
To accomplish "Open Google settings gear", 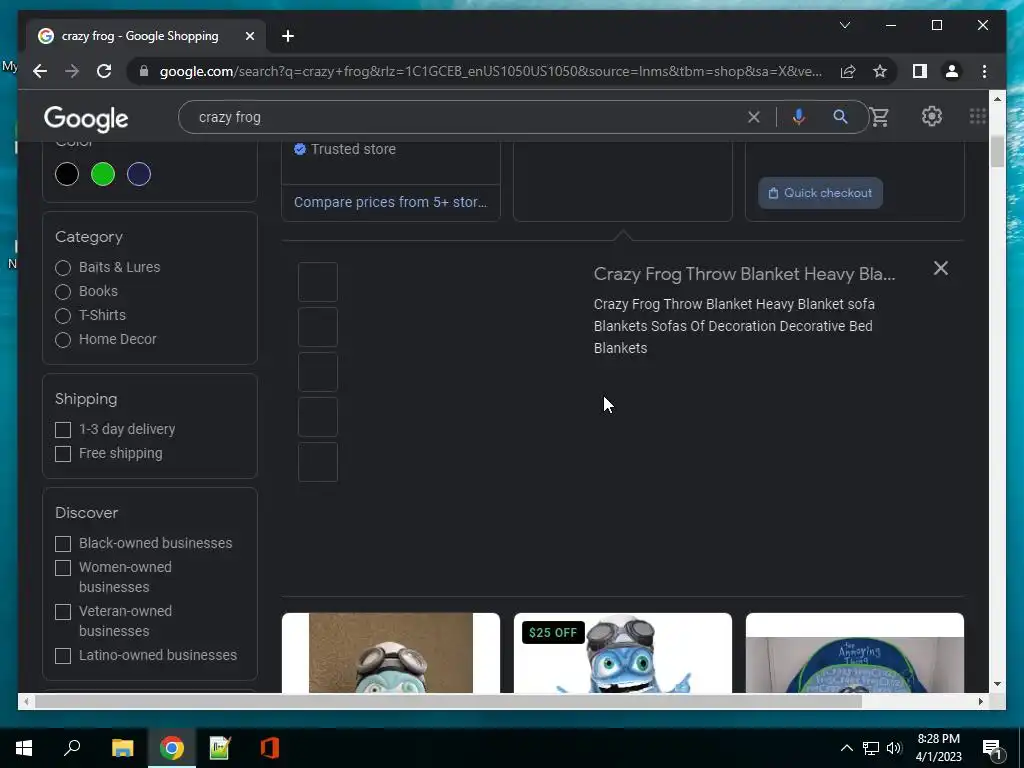I will click(x=931, y=116).
